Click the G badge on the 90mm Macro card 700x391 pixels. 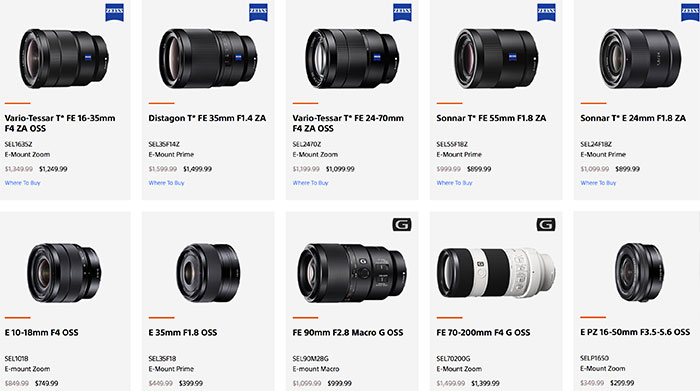click(x=402, y=225)
